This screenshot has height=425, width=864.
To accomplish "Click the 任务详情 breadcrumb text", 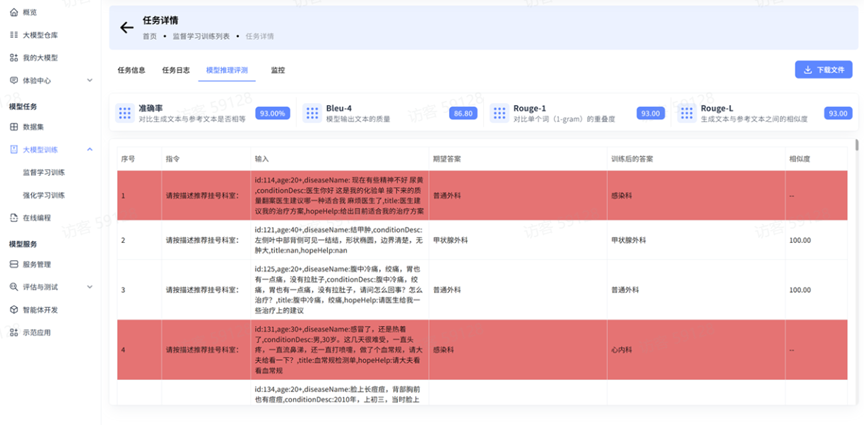I will (x=260, y=36).
